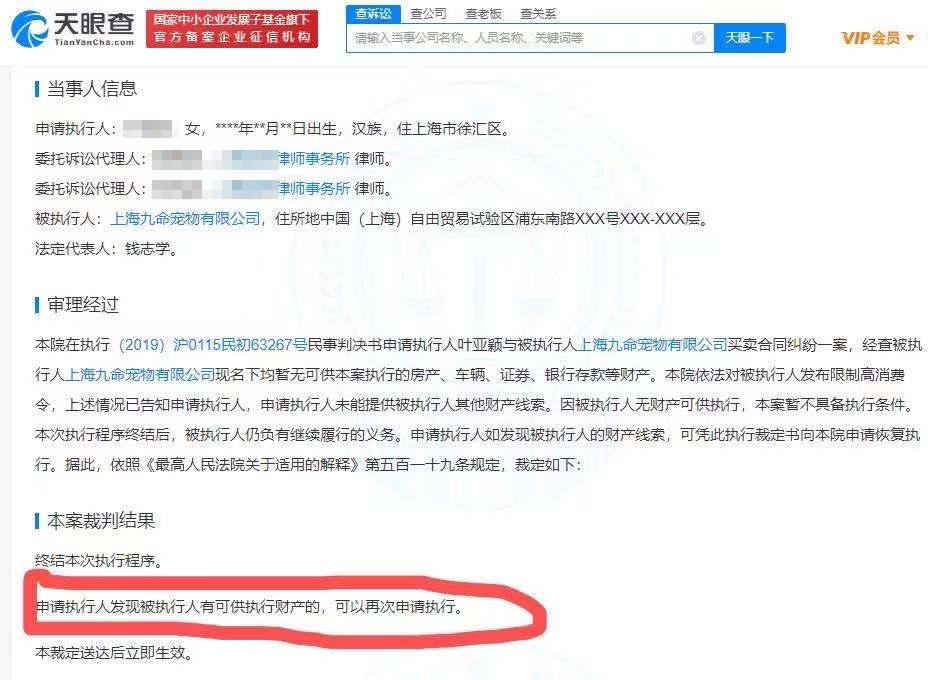Switch to the 查老板 tab
928x680 pixels.
click(x=483, y=14)
